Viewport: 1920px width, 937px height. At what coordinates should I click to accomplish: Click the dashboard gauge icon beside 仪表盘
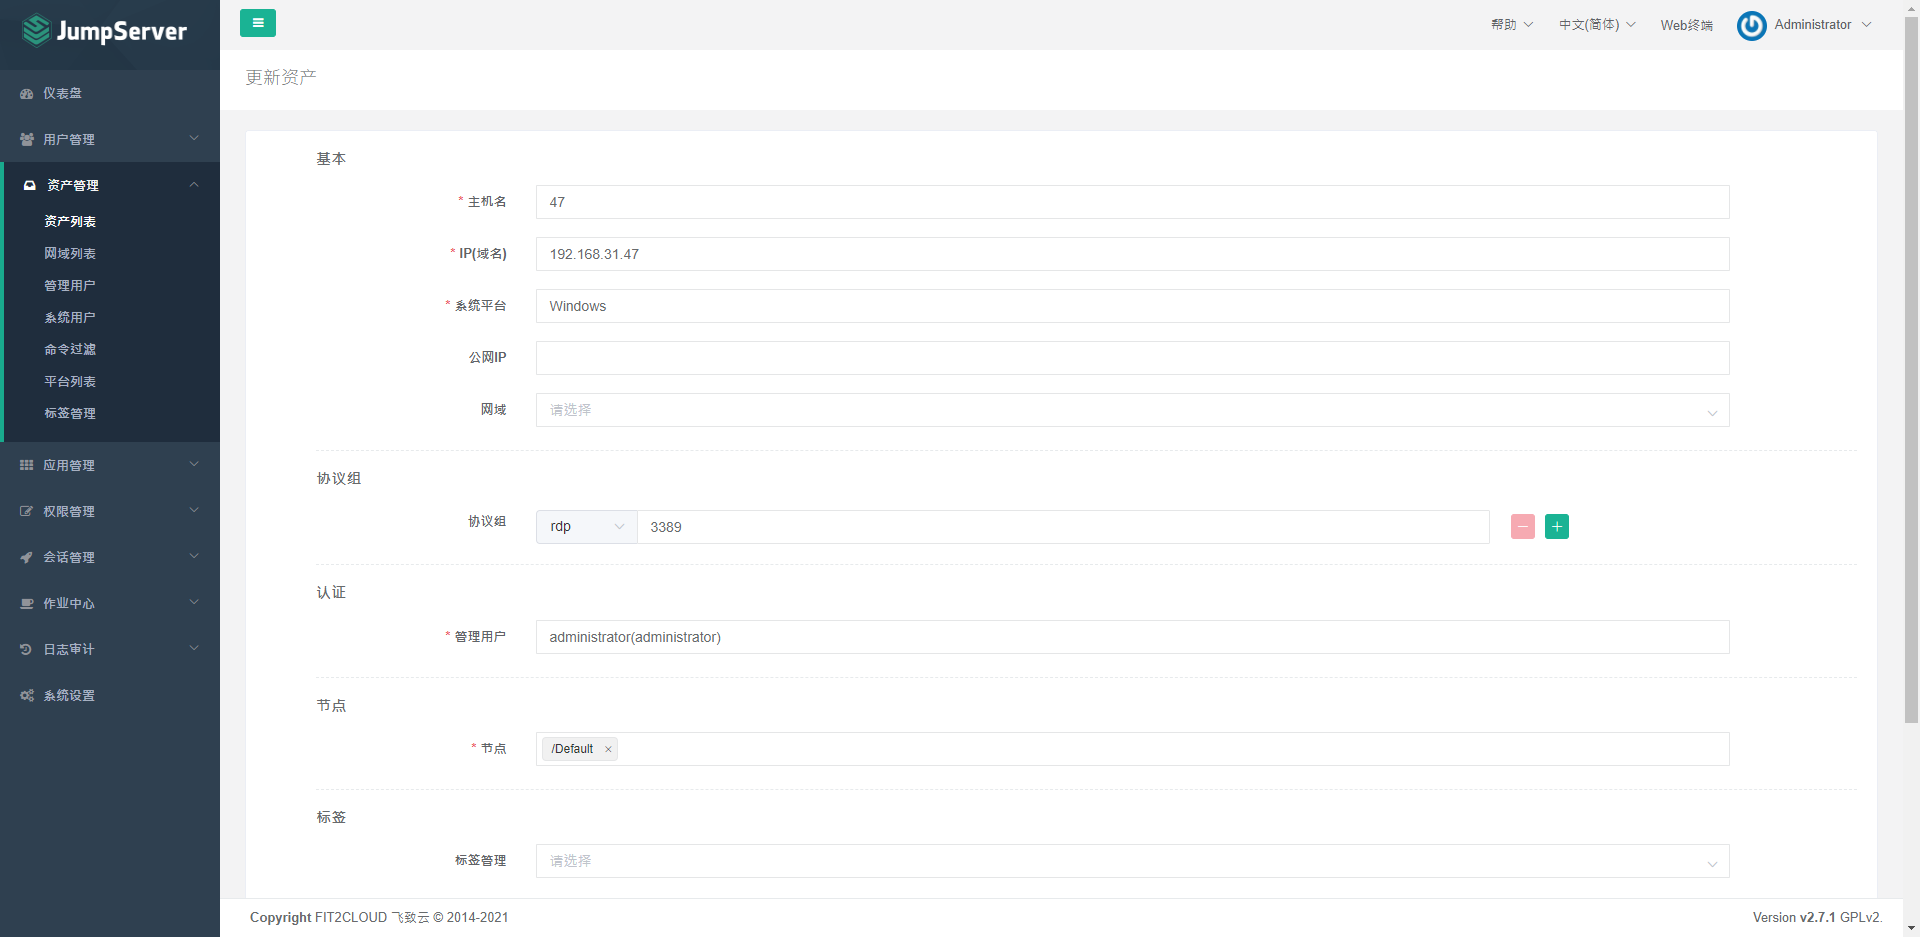pos(27,94)
